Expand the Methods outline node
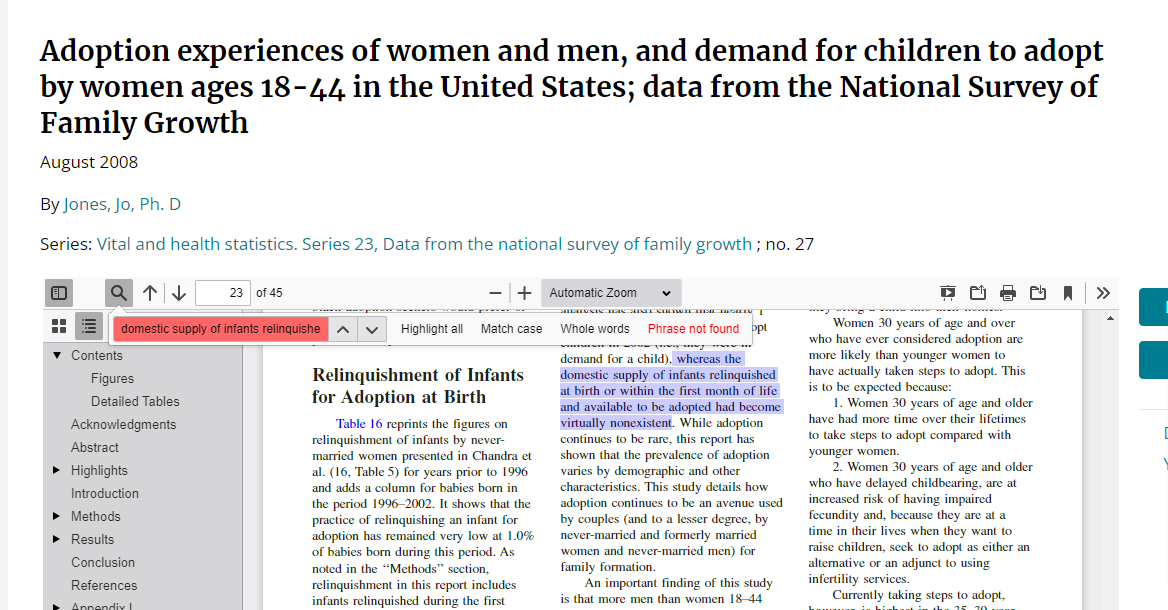The image size is (1168, 610). pos(57,516)
